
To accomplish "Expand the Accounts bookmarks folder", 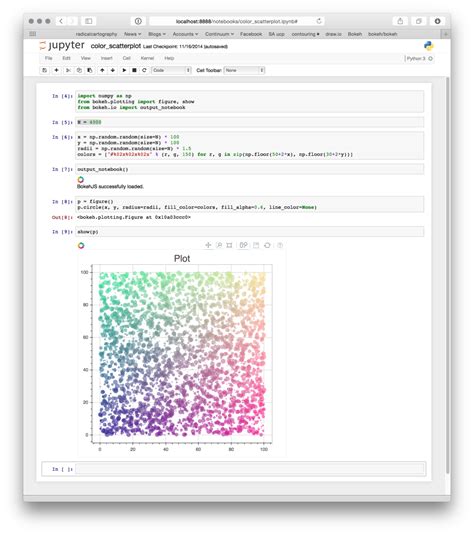I will tap(185, 34).
